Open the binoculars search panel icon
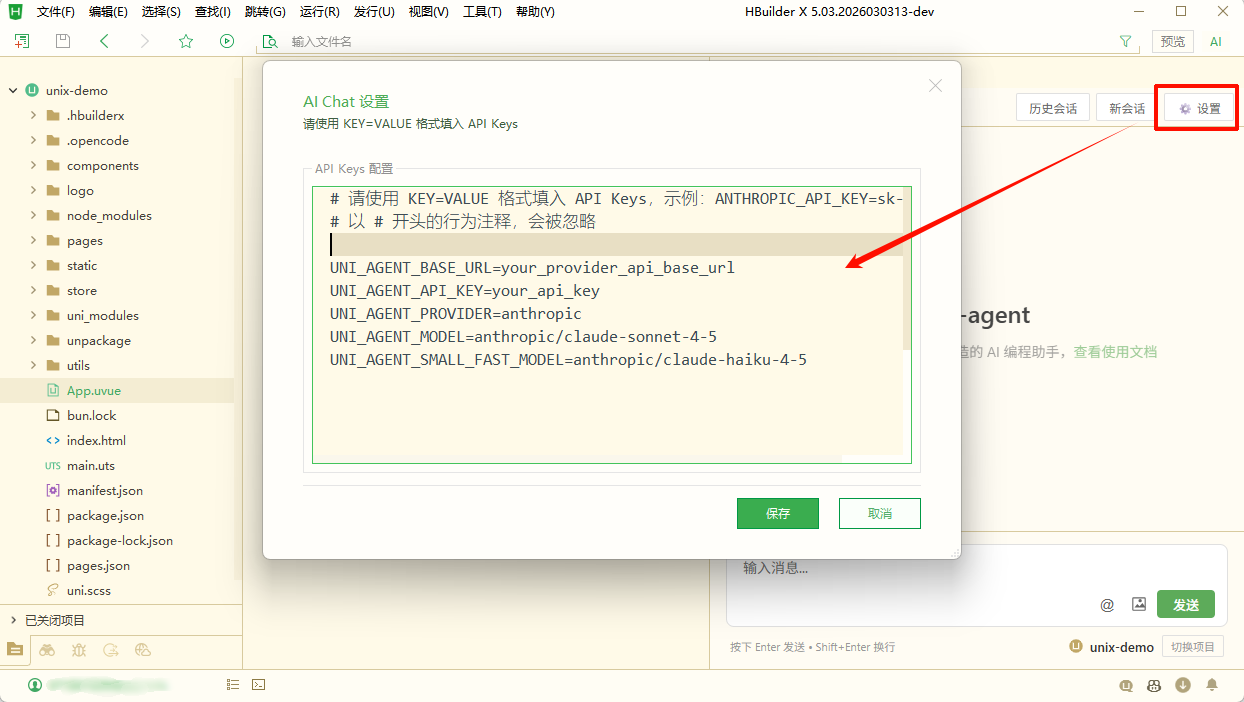The width and height of the screenshot is (1244, 702). (47, 650)
